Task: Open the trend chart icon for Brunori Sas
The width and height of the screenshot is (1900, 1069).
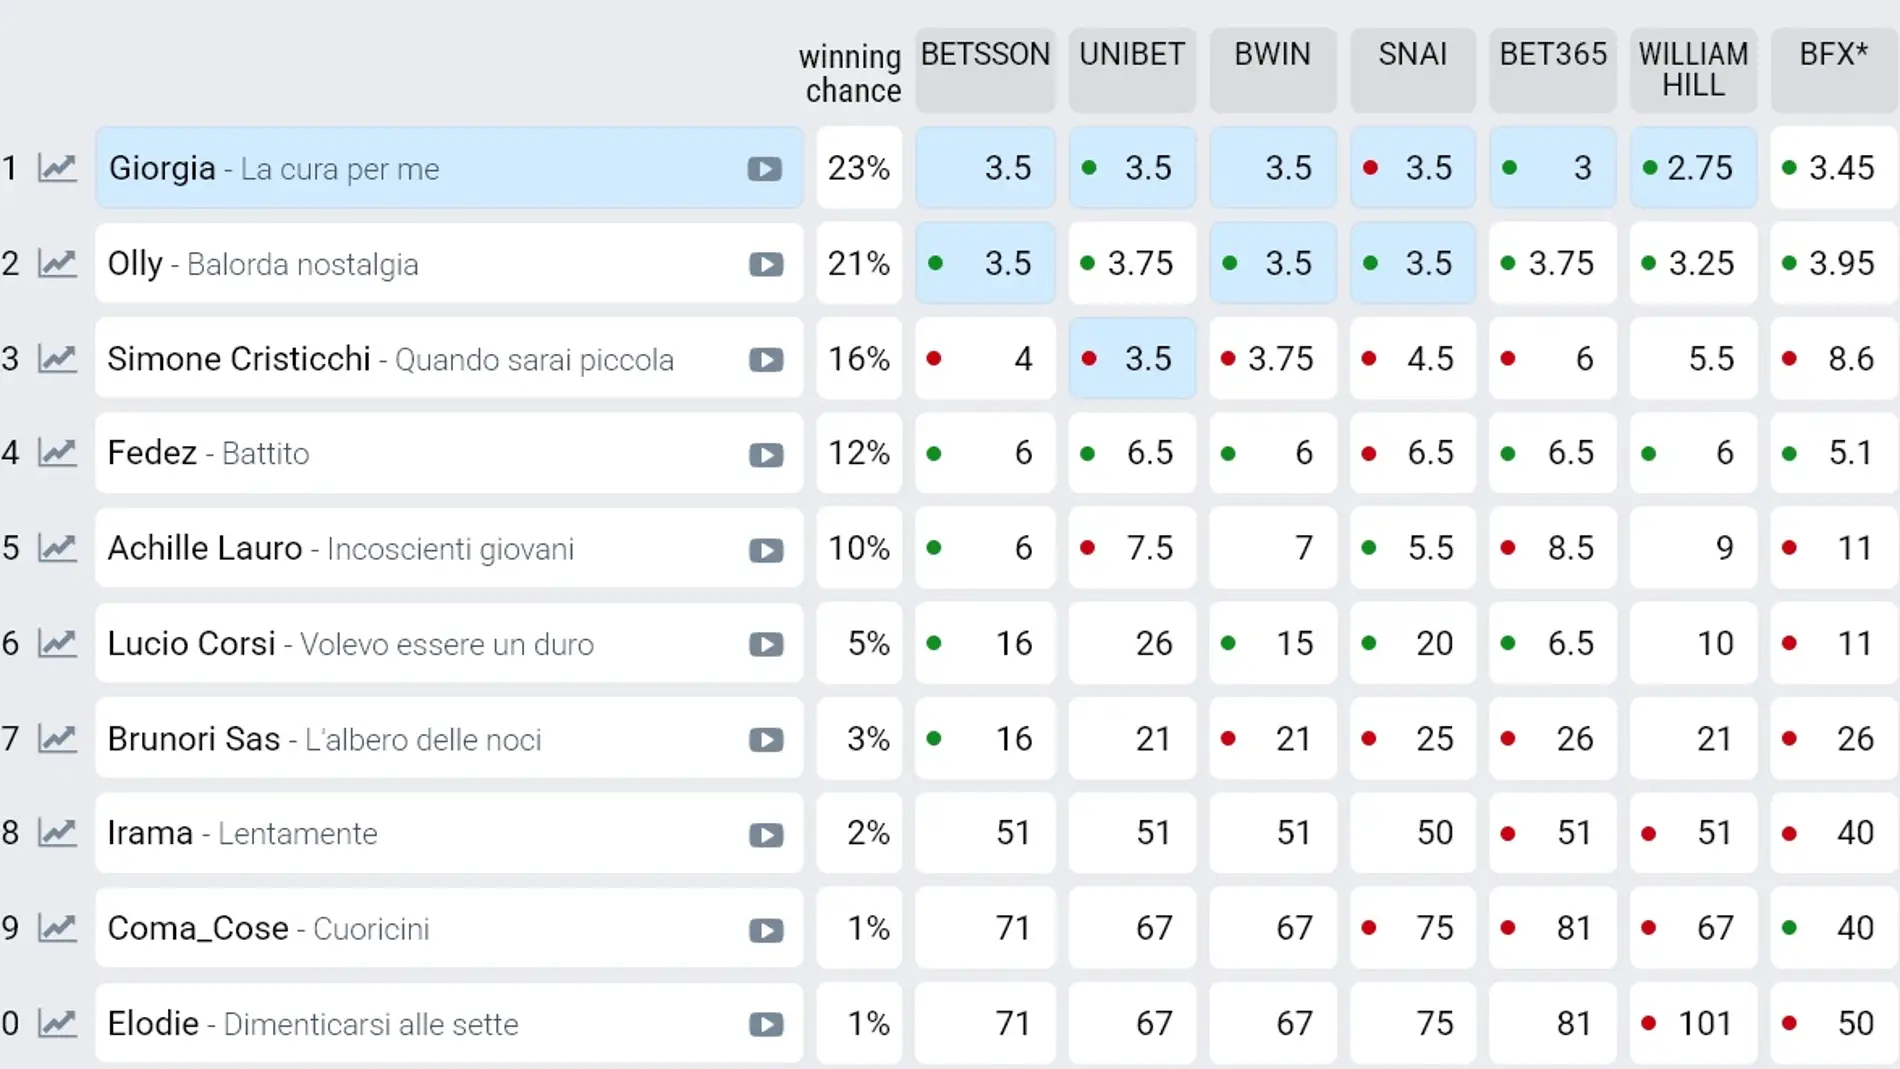Action: [x=57, y=738]
